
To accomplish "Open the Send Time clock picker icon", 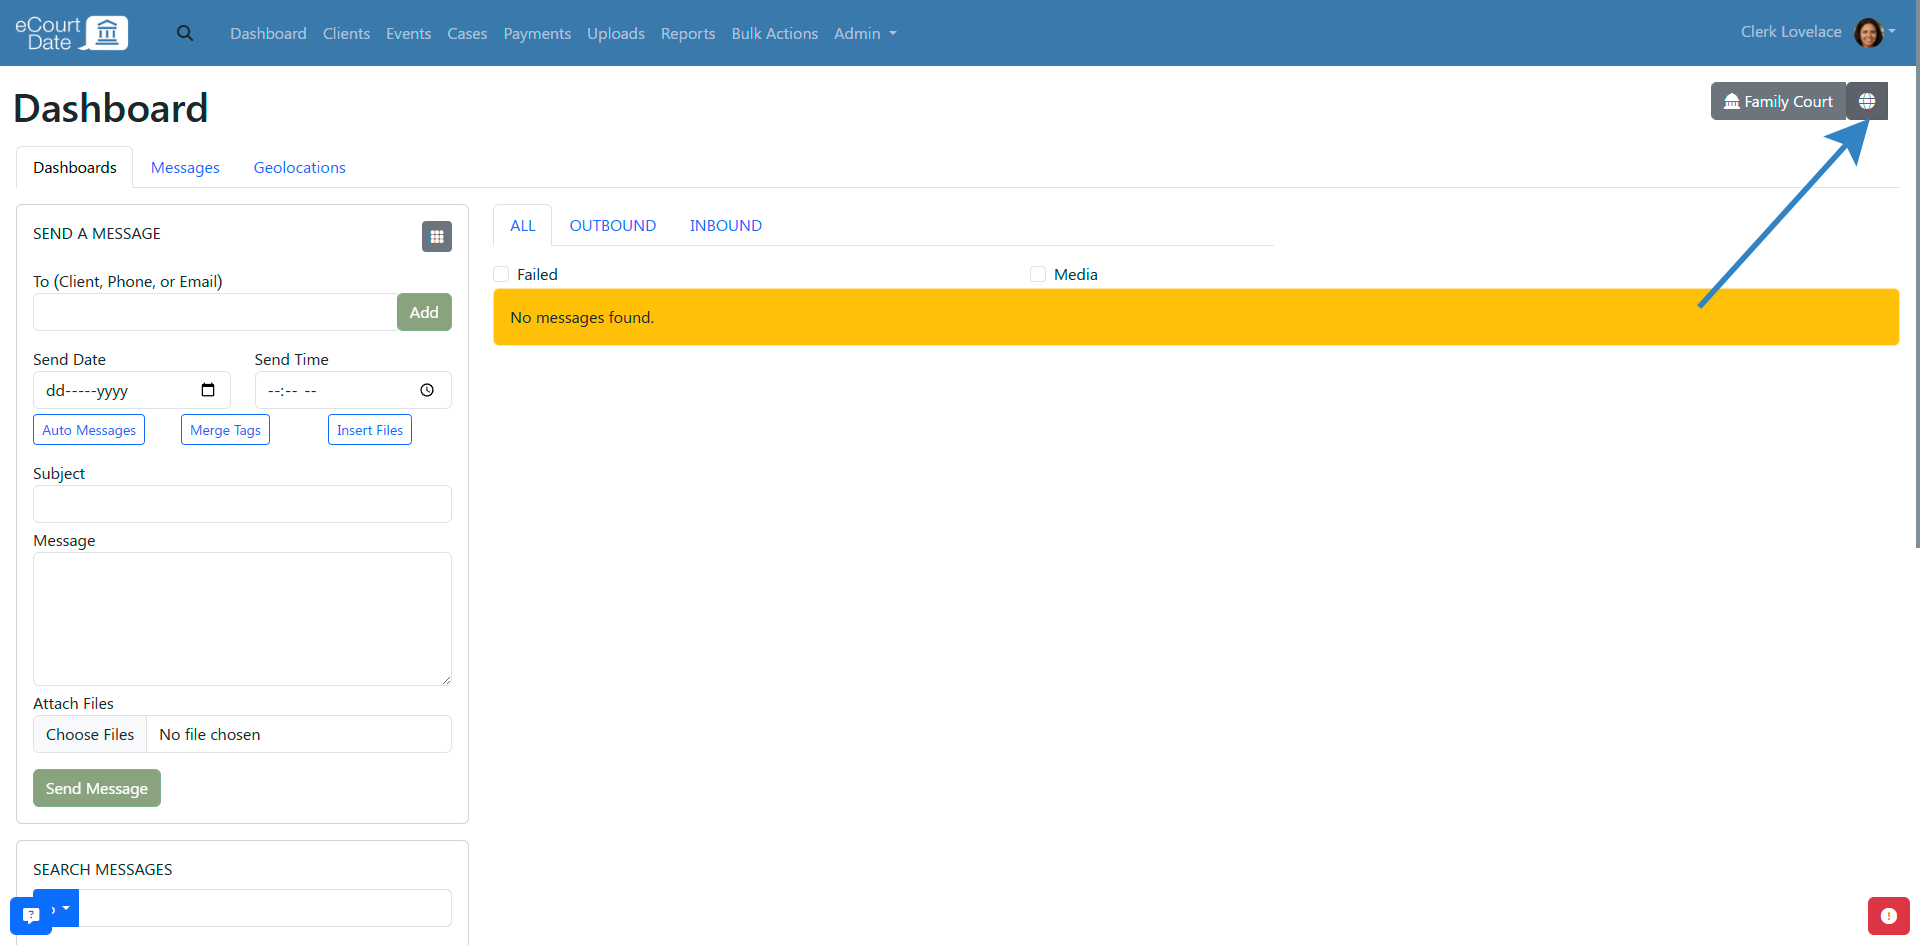I will (x=427, y=390).
